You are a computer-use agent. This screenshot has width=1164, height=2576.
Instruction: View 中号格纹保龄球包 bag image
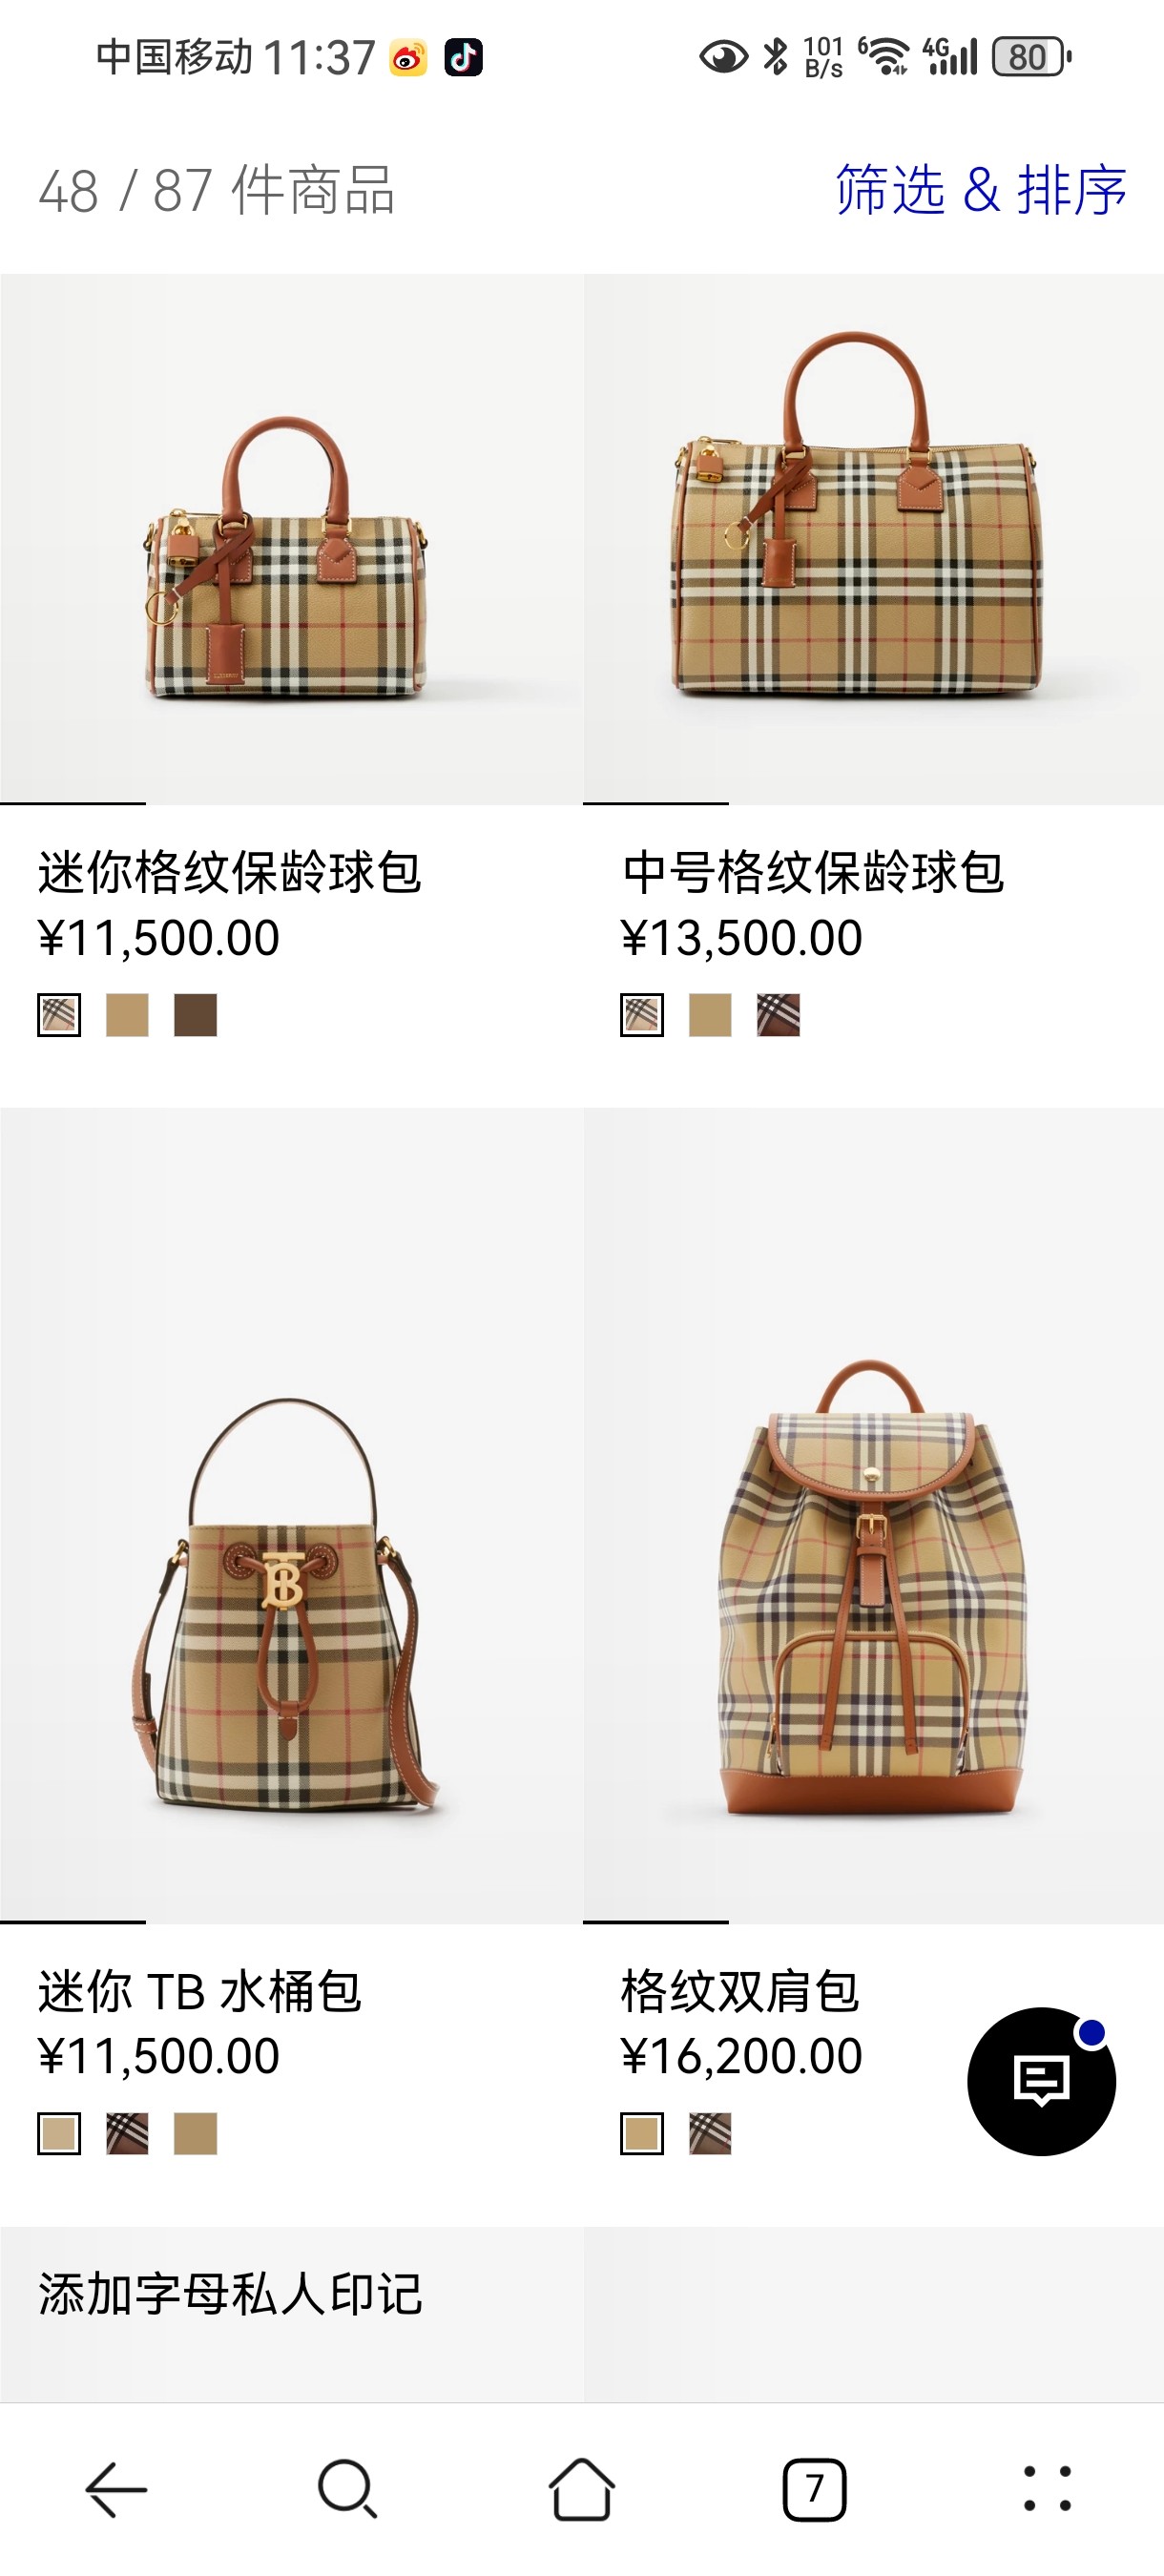pyautogui.click(x=873, y=539)
